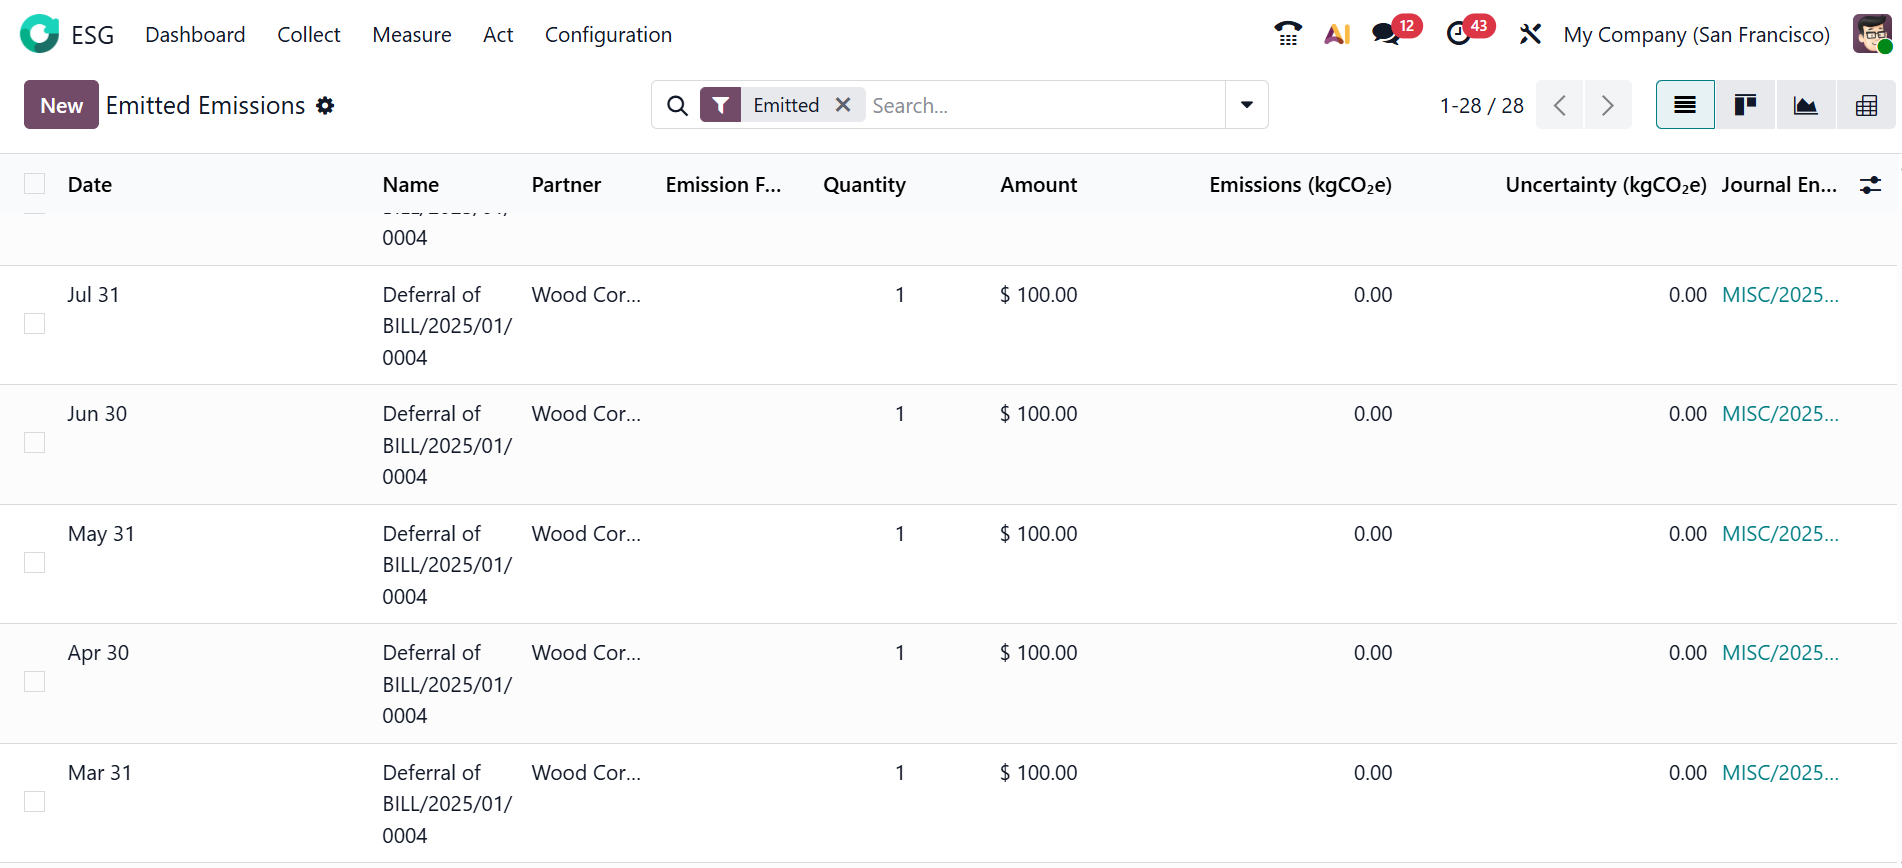Open My Company (San Francisco) switcher
This screenshot has height=868, width=1902.
(1696, 35)
